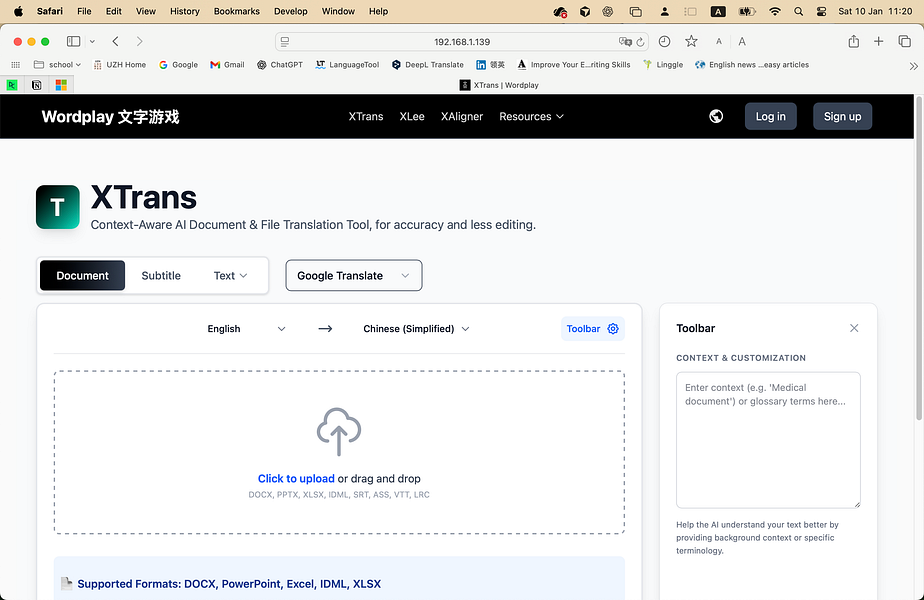Open the LanguageTool bookmark
Screen dimensions: 924x600
point(347,65)
